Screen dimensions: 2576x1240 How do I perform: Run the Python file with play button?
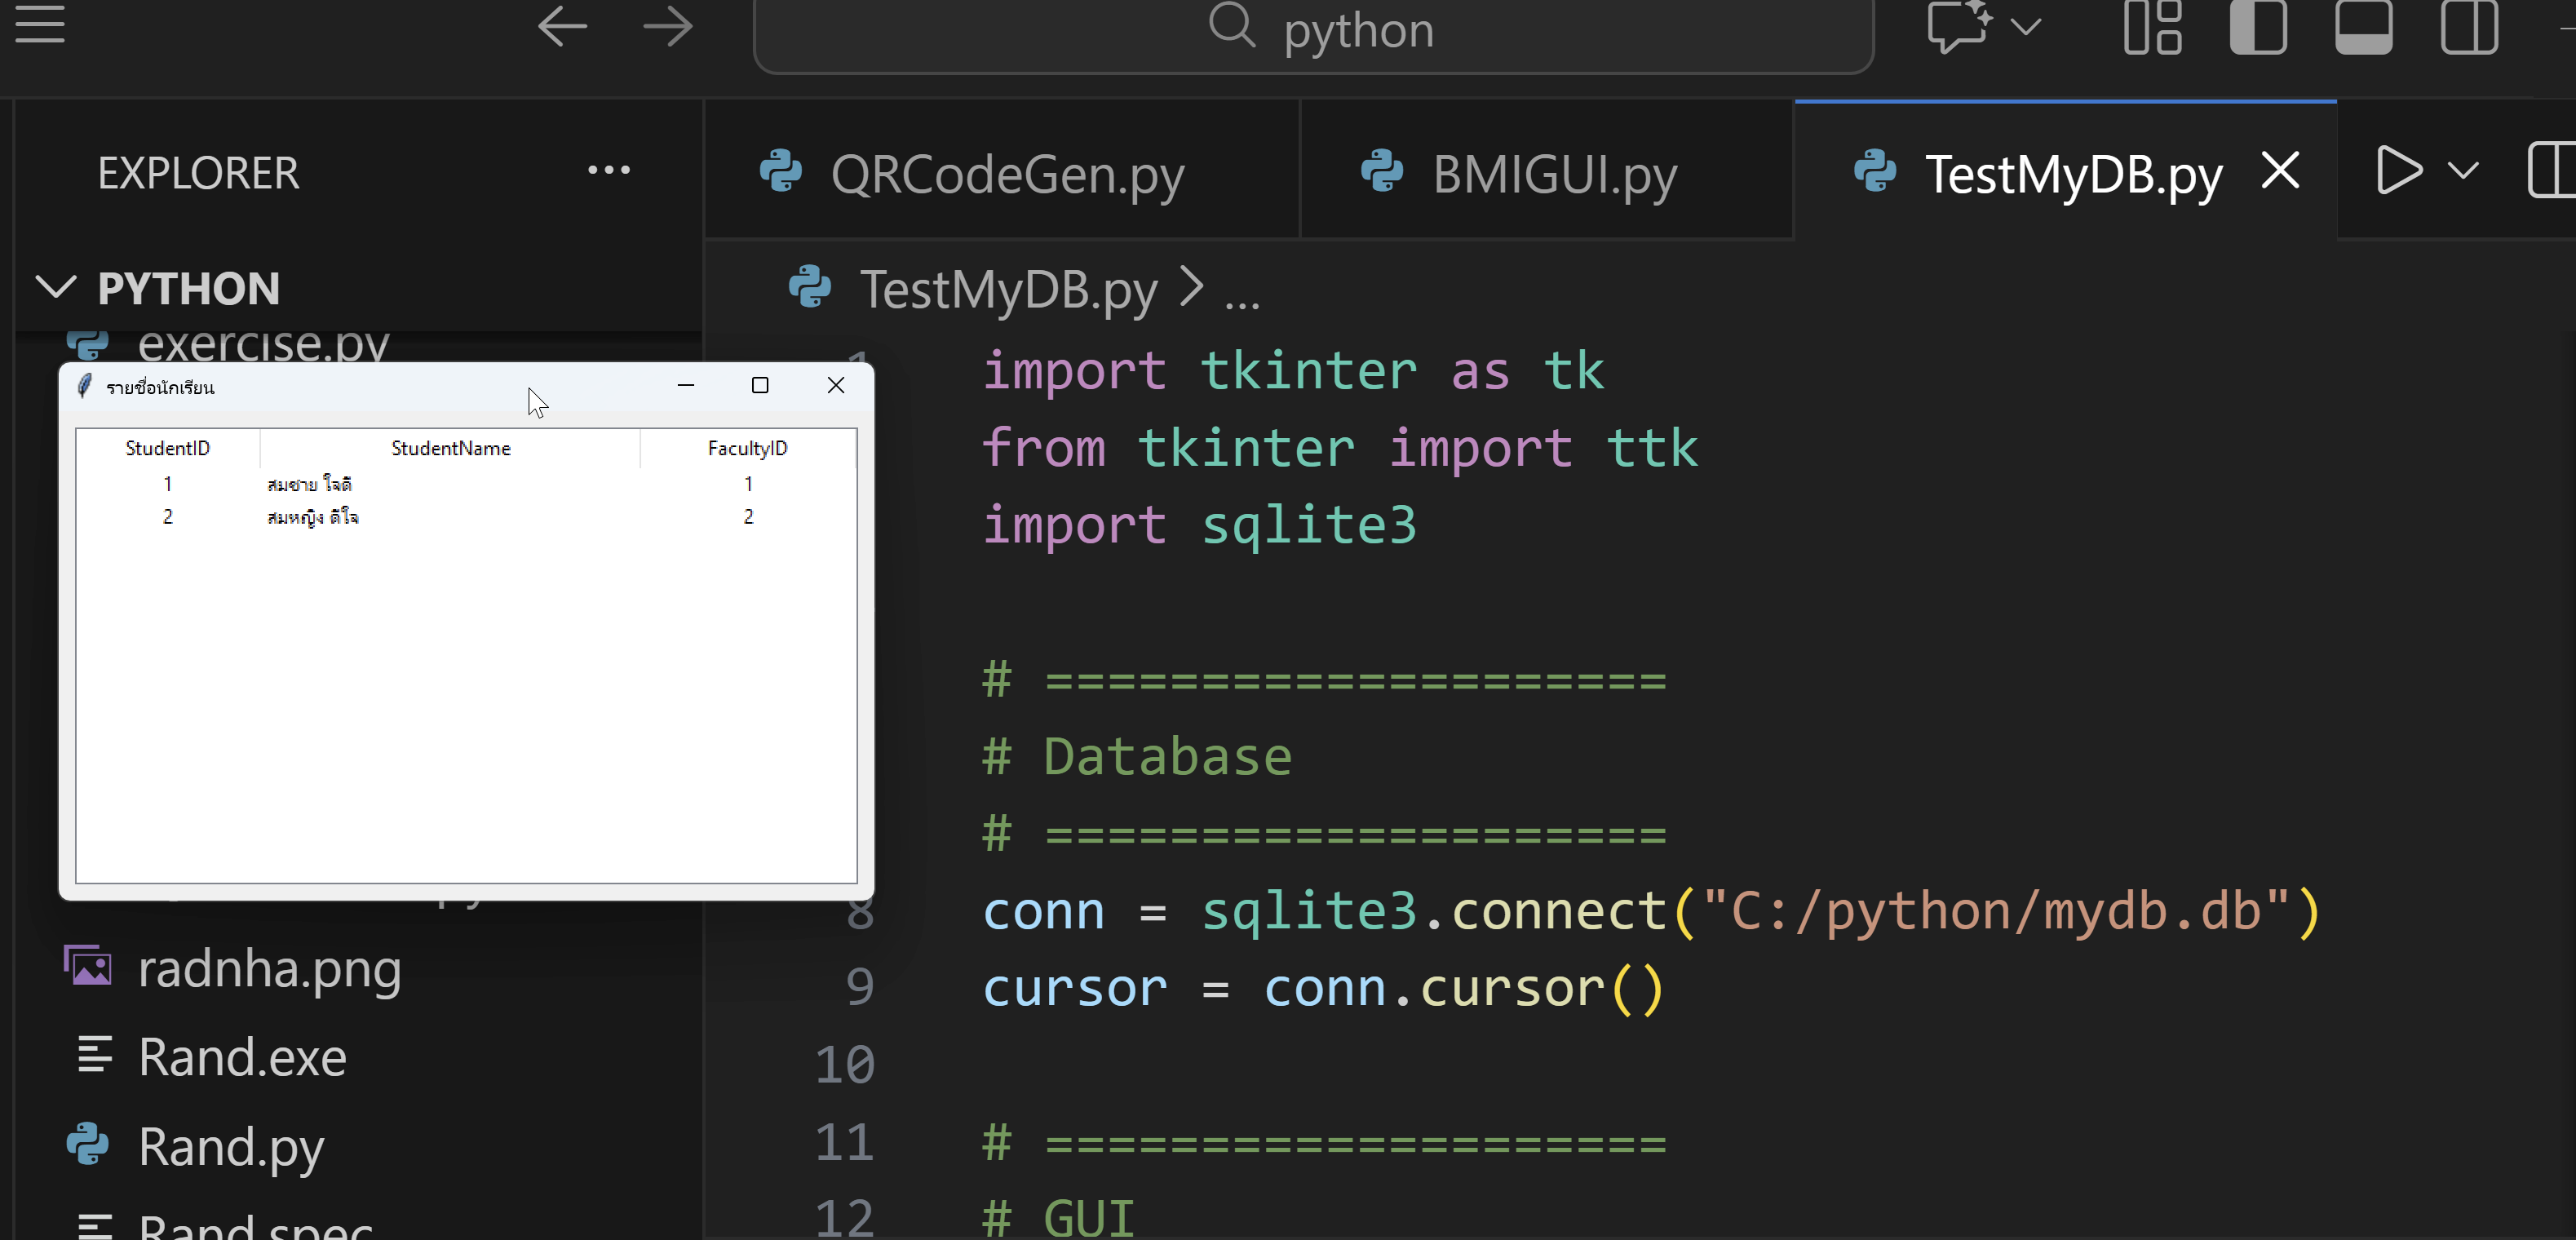[2398, 171]
